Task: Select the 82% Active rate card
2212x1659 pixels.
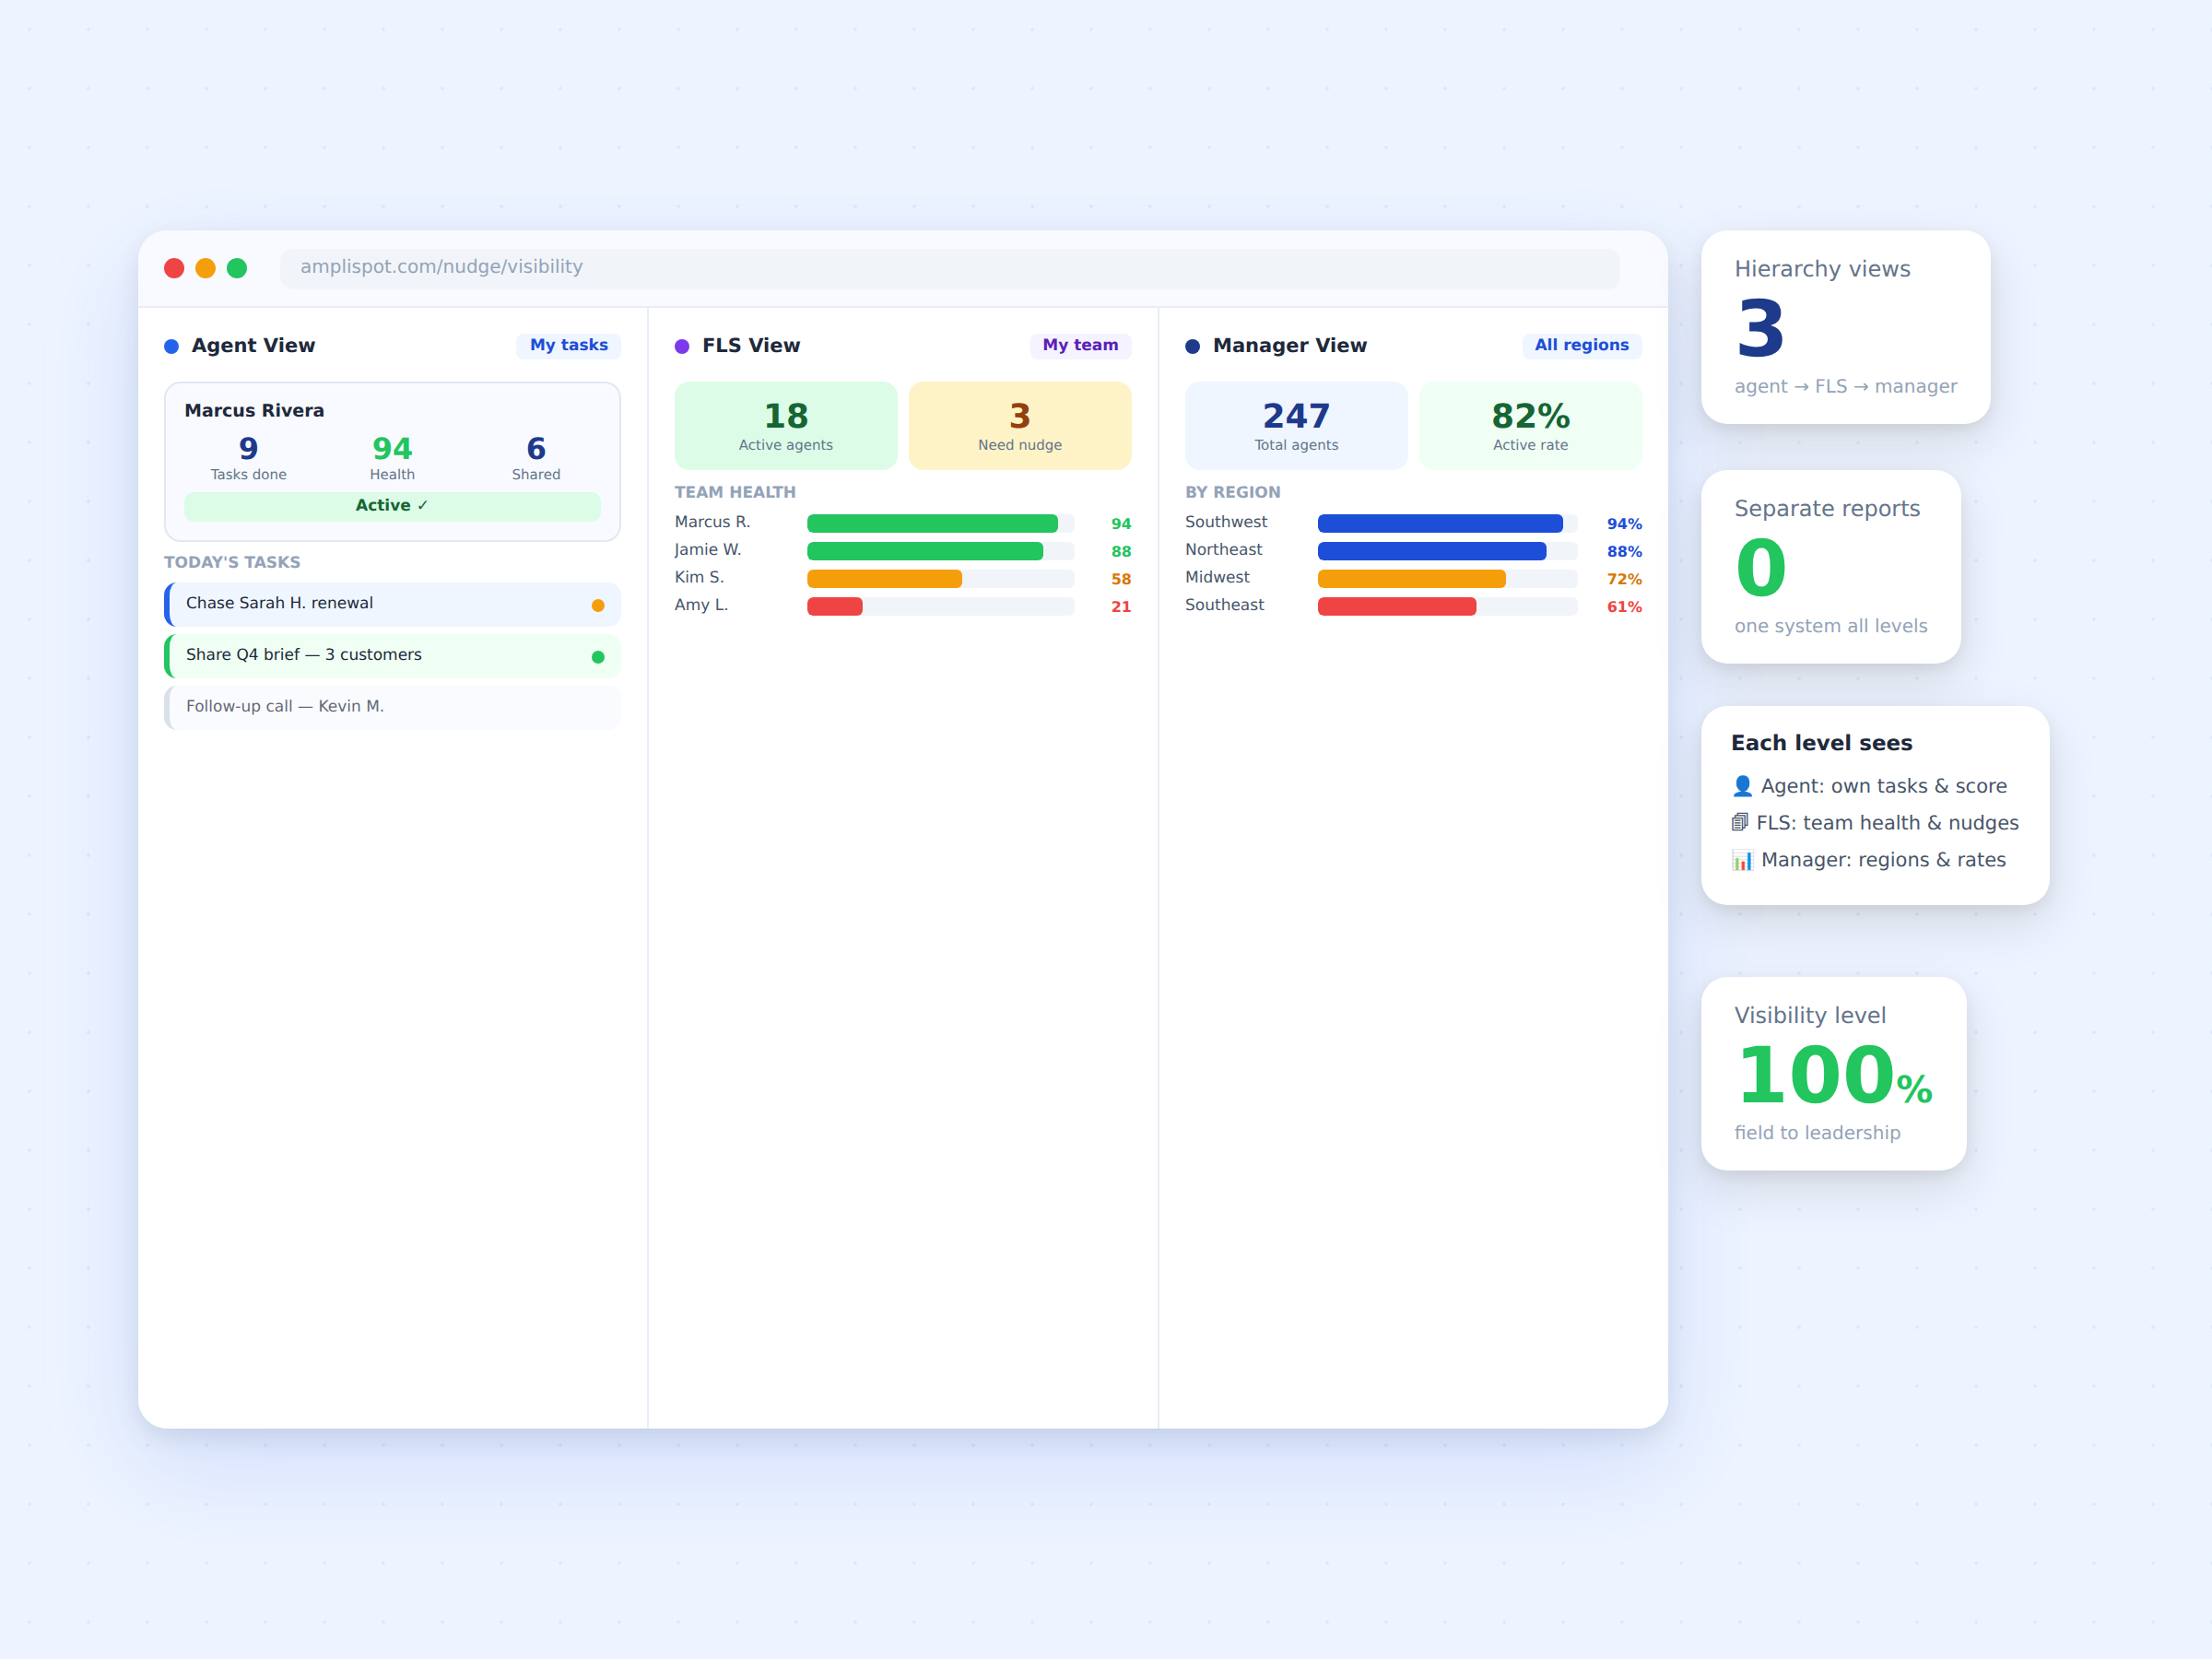Action: 1530,425
